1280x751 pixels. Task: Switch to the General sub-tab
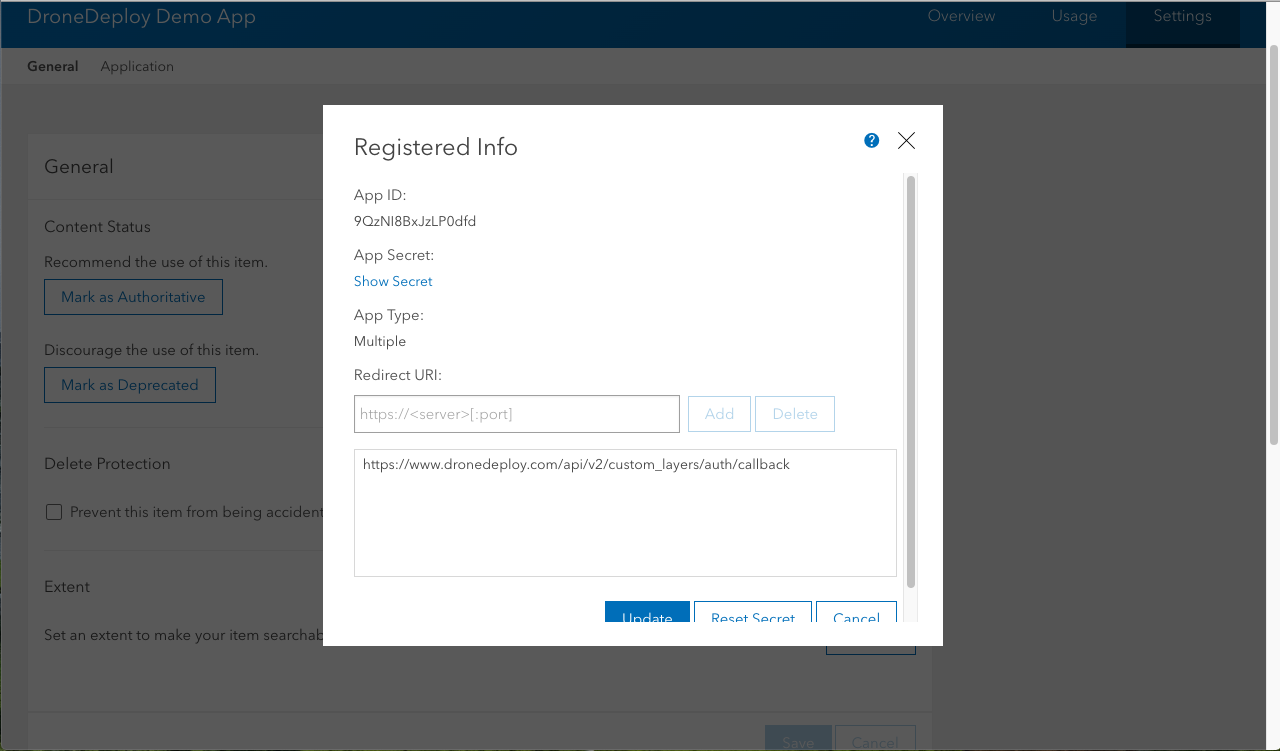[52, 66]
